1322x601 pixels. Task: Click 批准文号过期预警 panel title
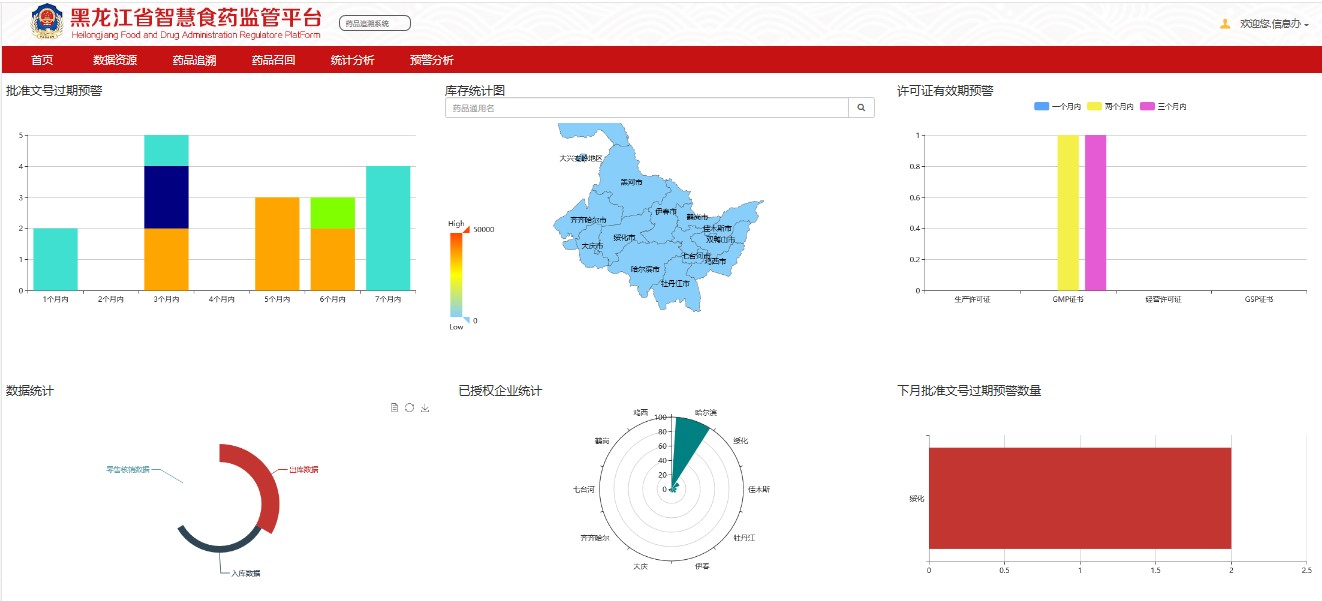point(54,91)
